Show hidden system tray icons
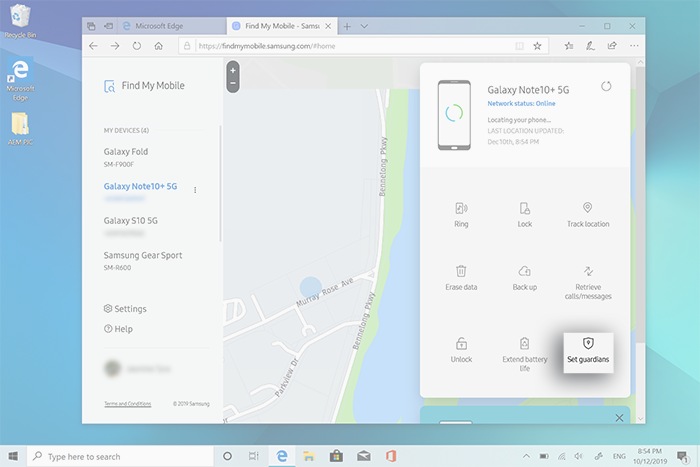The width and height of the screenshot is (700, 467). tap(526, 456)
